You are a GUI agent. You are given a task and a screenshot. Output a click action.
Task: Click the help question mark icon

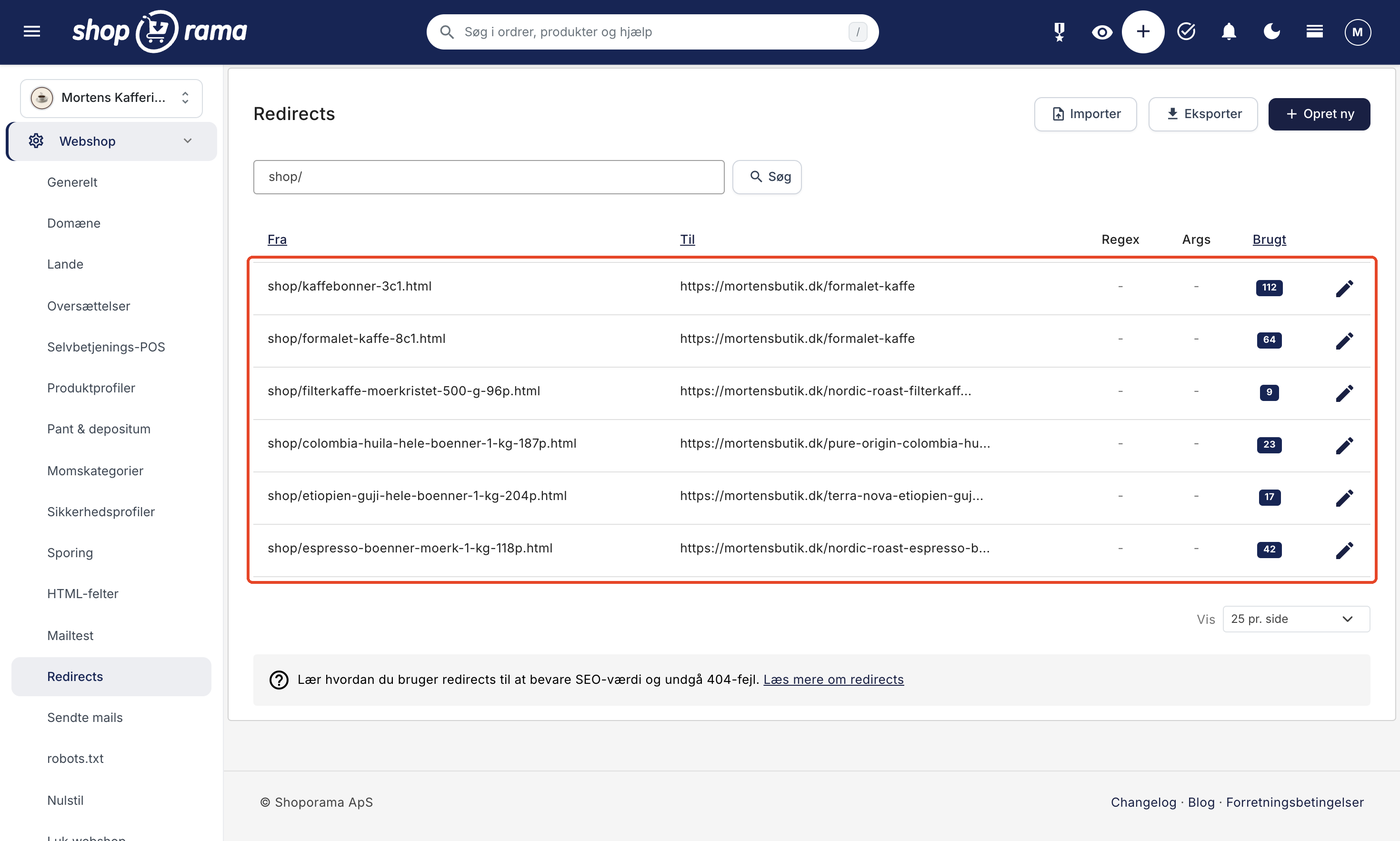click(279, 680)
